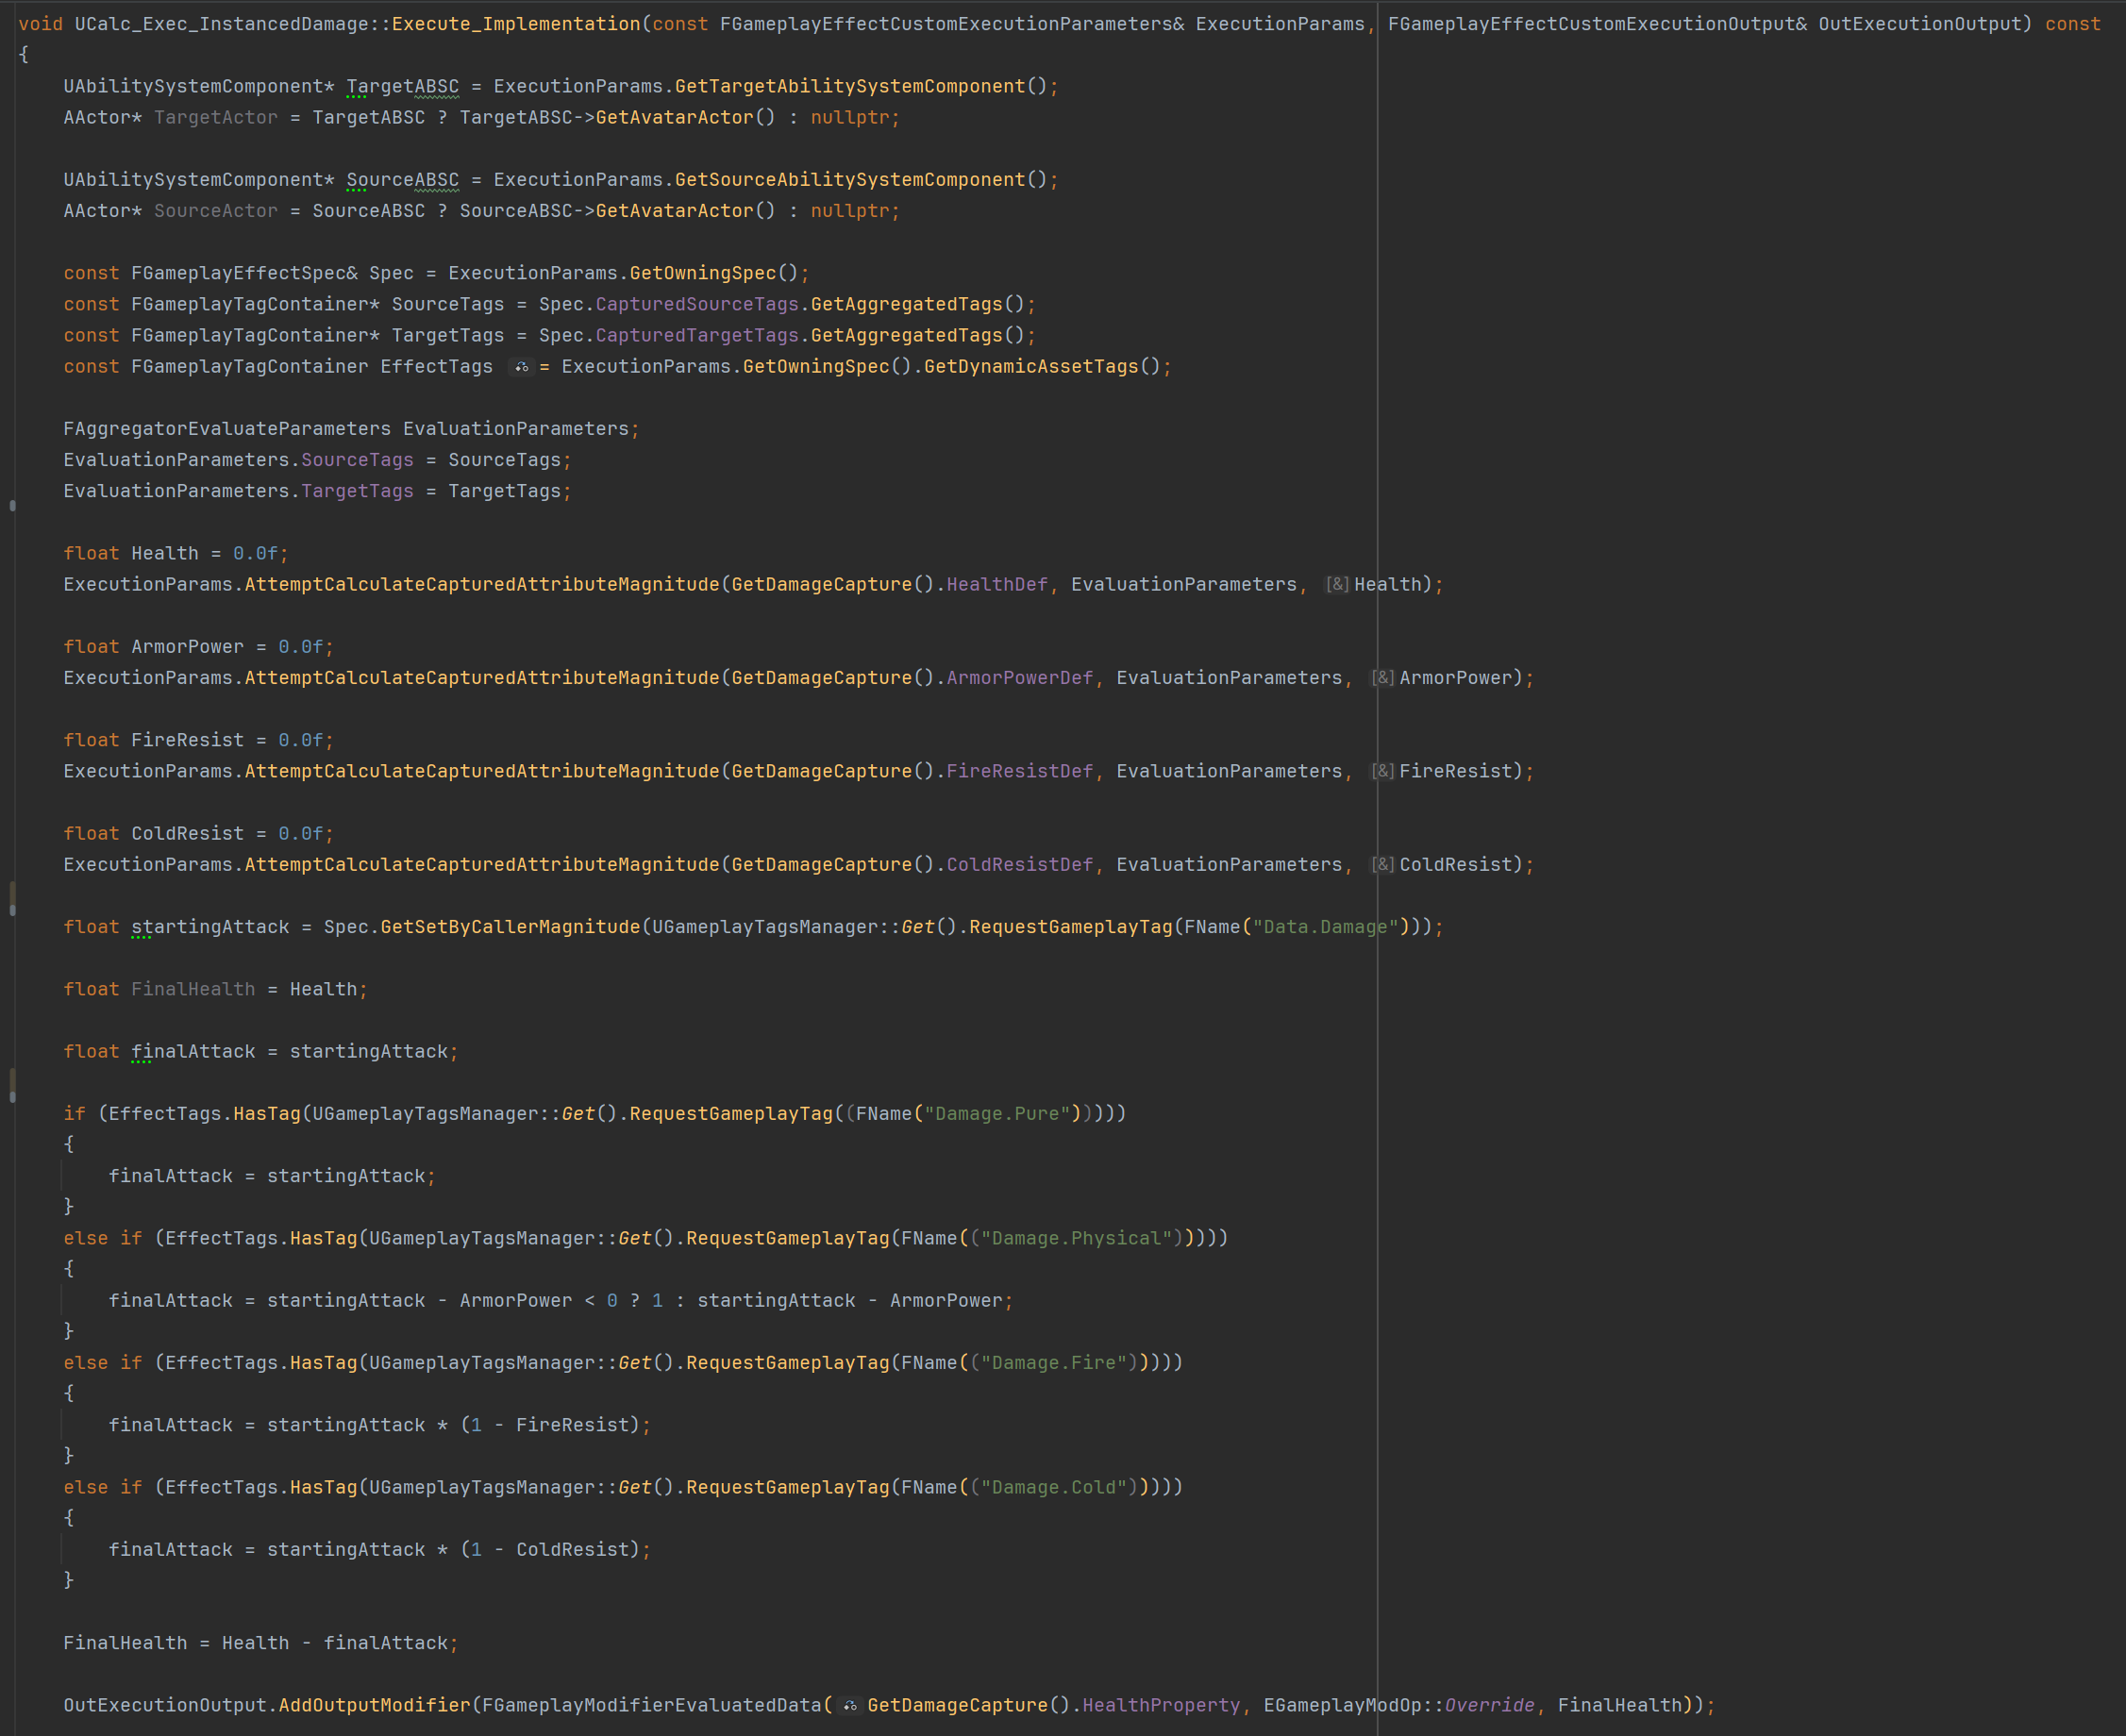2126x1736 pixels.
Task: Click the GetTargetAbilitySystemComponent method call
Action: (849, 87)
